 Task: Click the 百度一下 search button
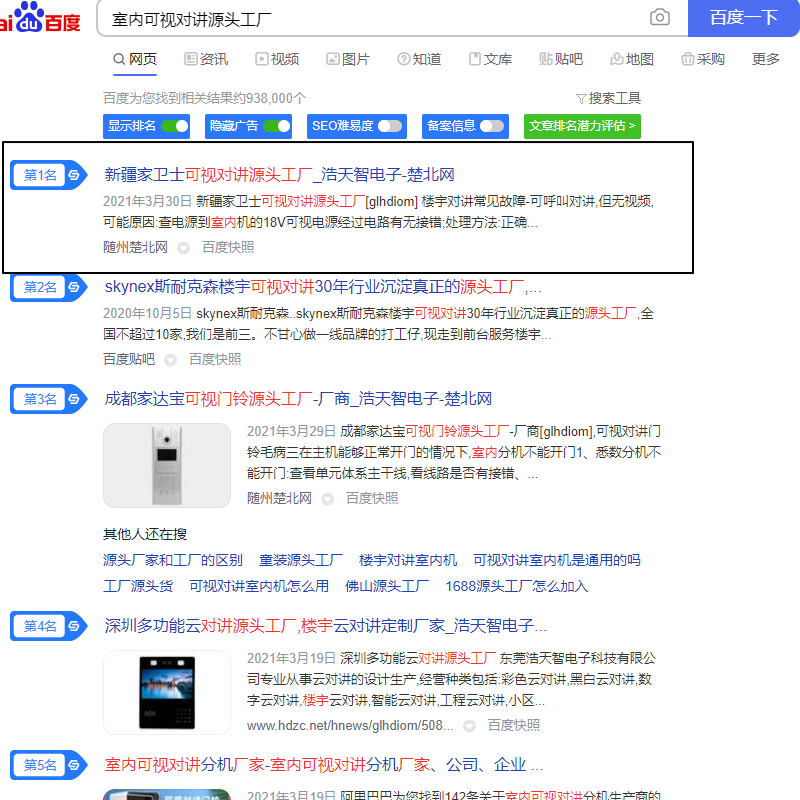point(743,18)
